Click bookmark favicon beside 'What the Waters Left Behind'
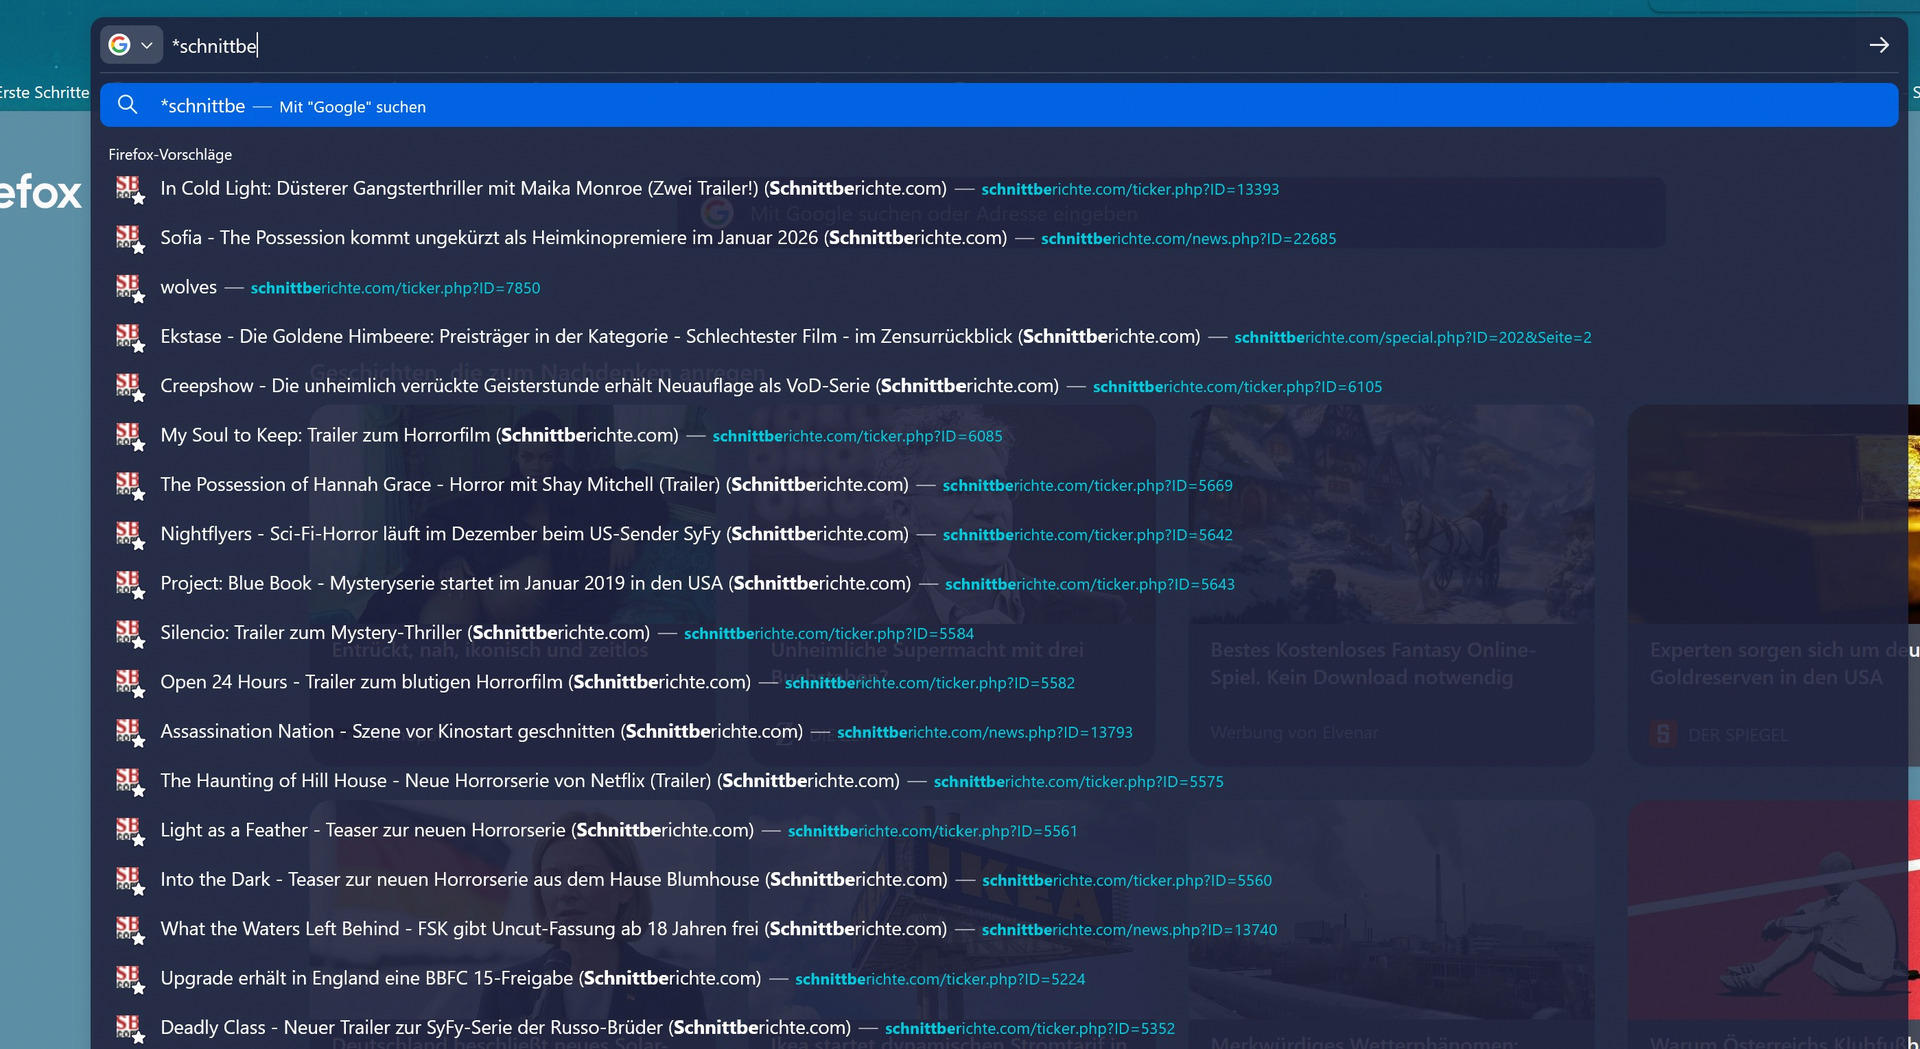Screen dimensions: 1920x1049 [130, 929]
